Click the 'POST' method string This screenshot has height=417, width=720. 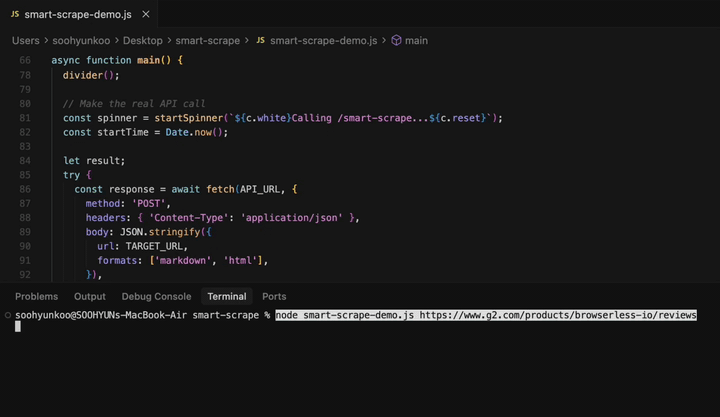148,203
